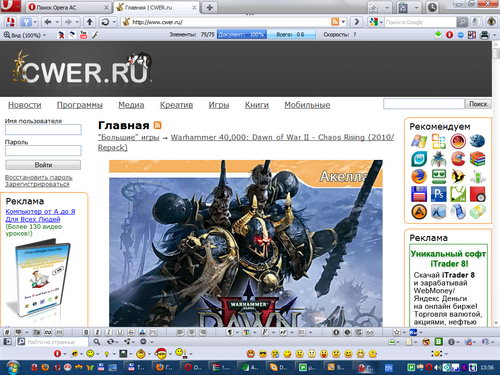This screenshot has width=500, height=375.
Task: Open the RSS dropdown arrow in the address bar
Action: click(343, 22)
